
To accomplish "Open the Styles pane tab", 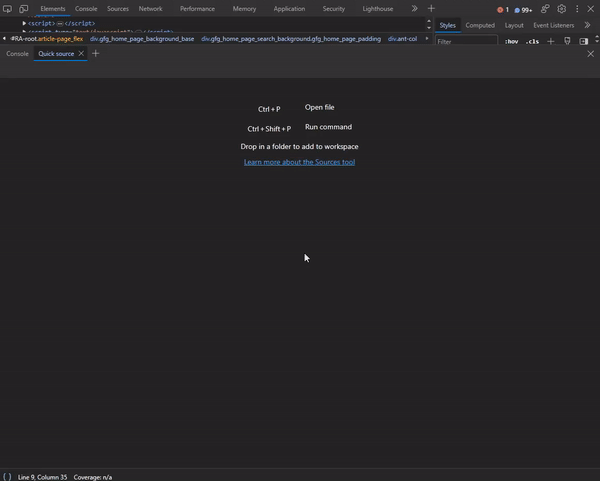I will pos(447,25).
